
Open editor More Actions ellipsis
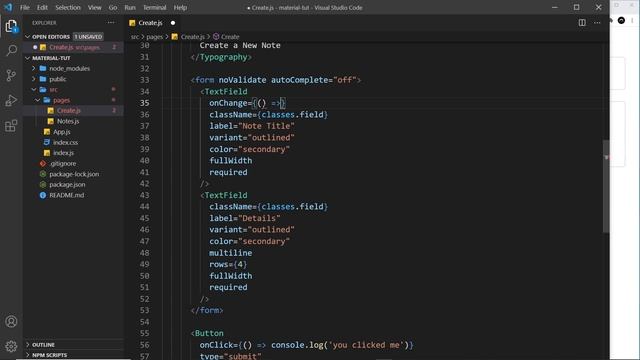pyautogui.click(x=597, y=23)
